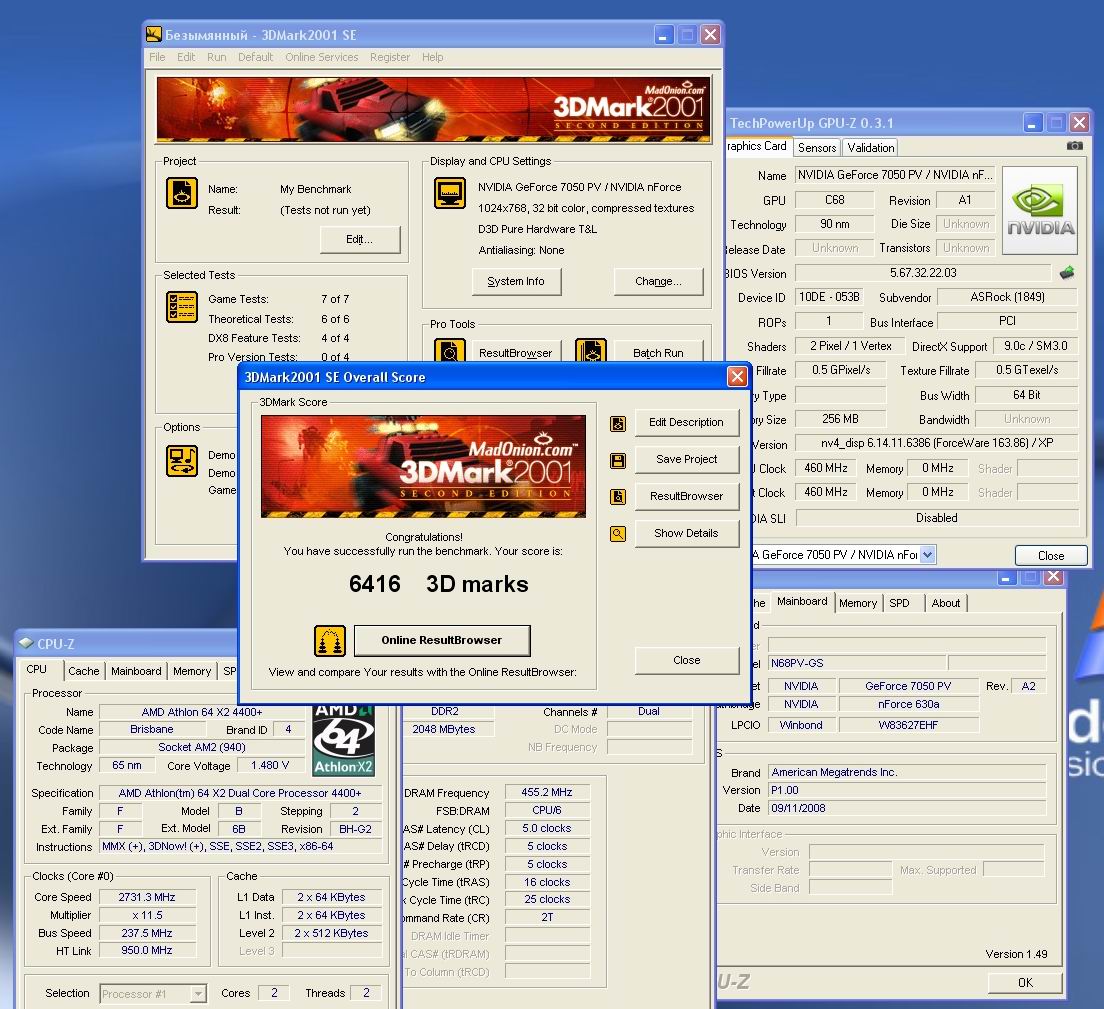1104x1009 pixels.
Task: Open the Memory tab in left CPU-Z window
Action: [192, 671]
